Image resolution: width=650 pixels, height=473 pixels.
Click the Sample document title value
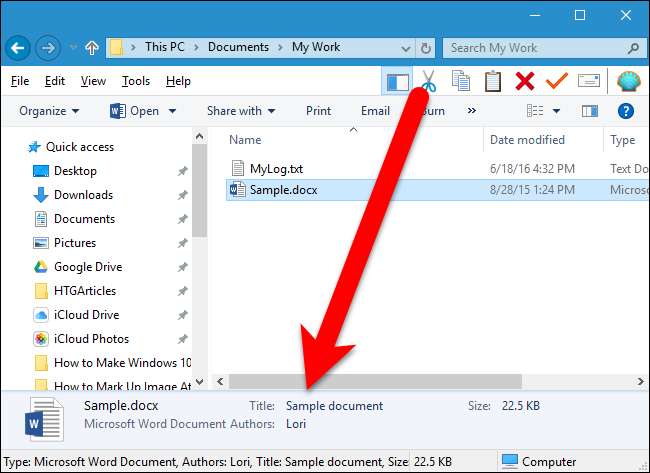(334, 406)
